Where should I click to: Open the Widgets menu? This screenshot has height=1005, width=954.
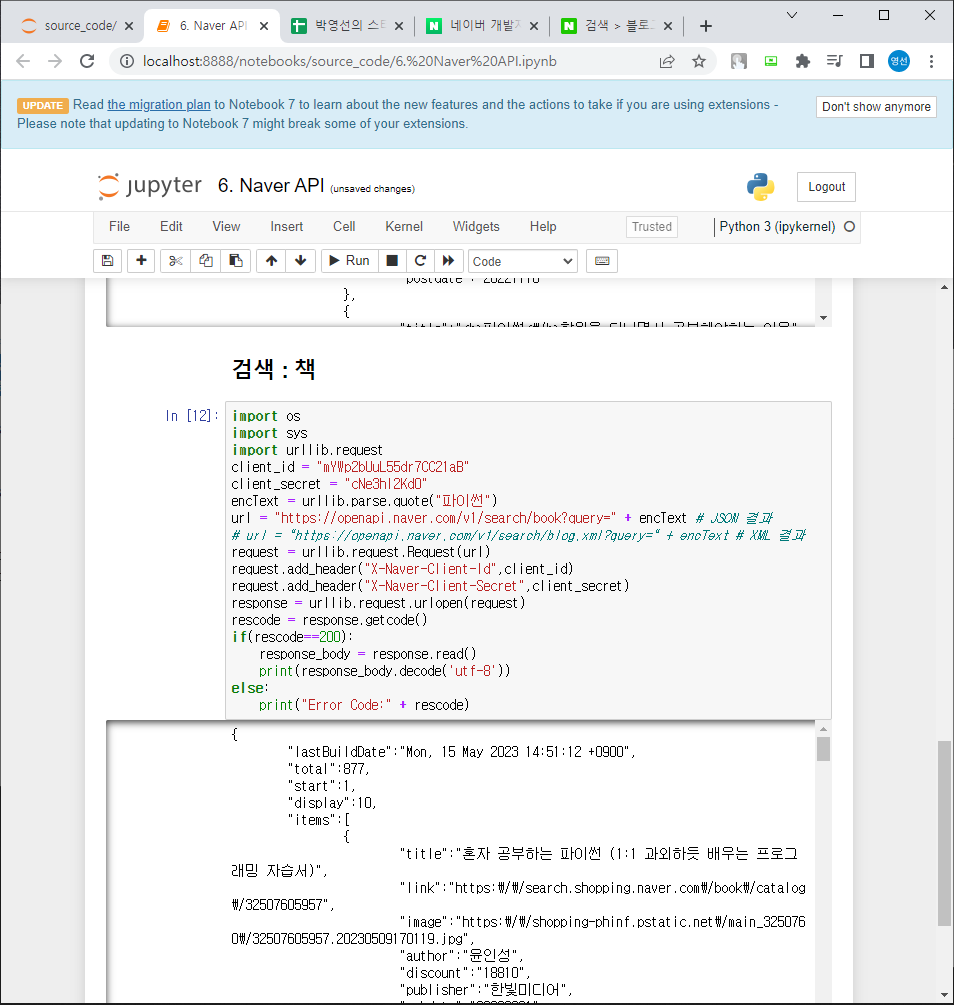476,227
